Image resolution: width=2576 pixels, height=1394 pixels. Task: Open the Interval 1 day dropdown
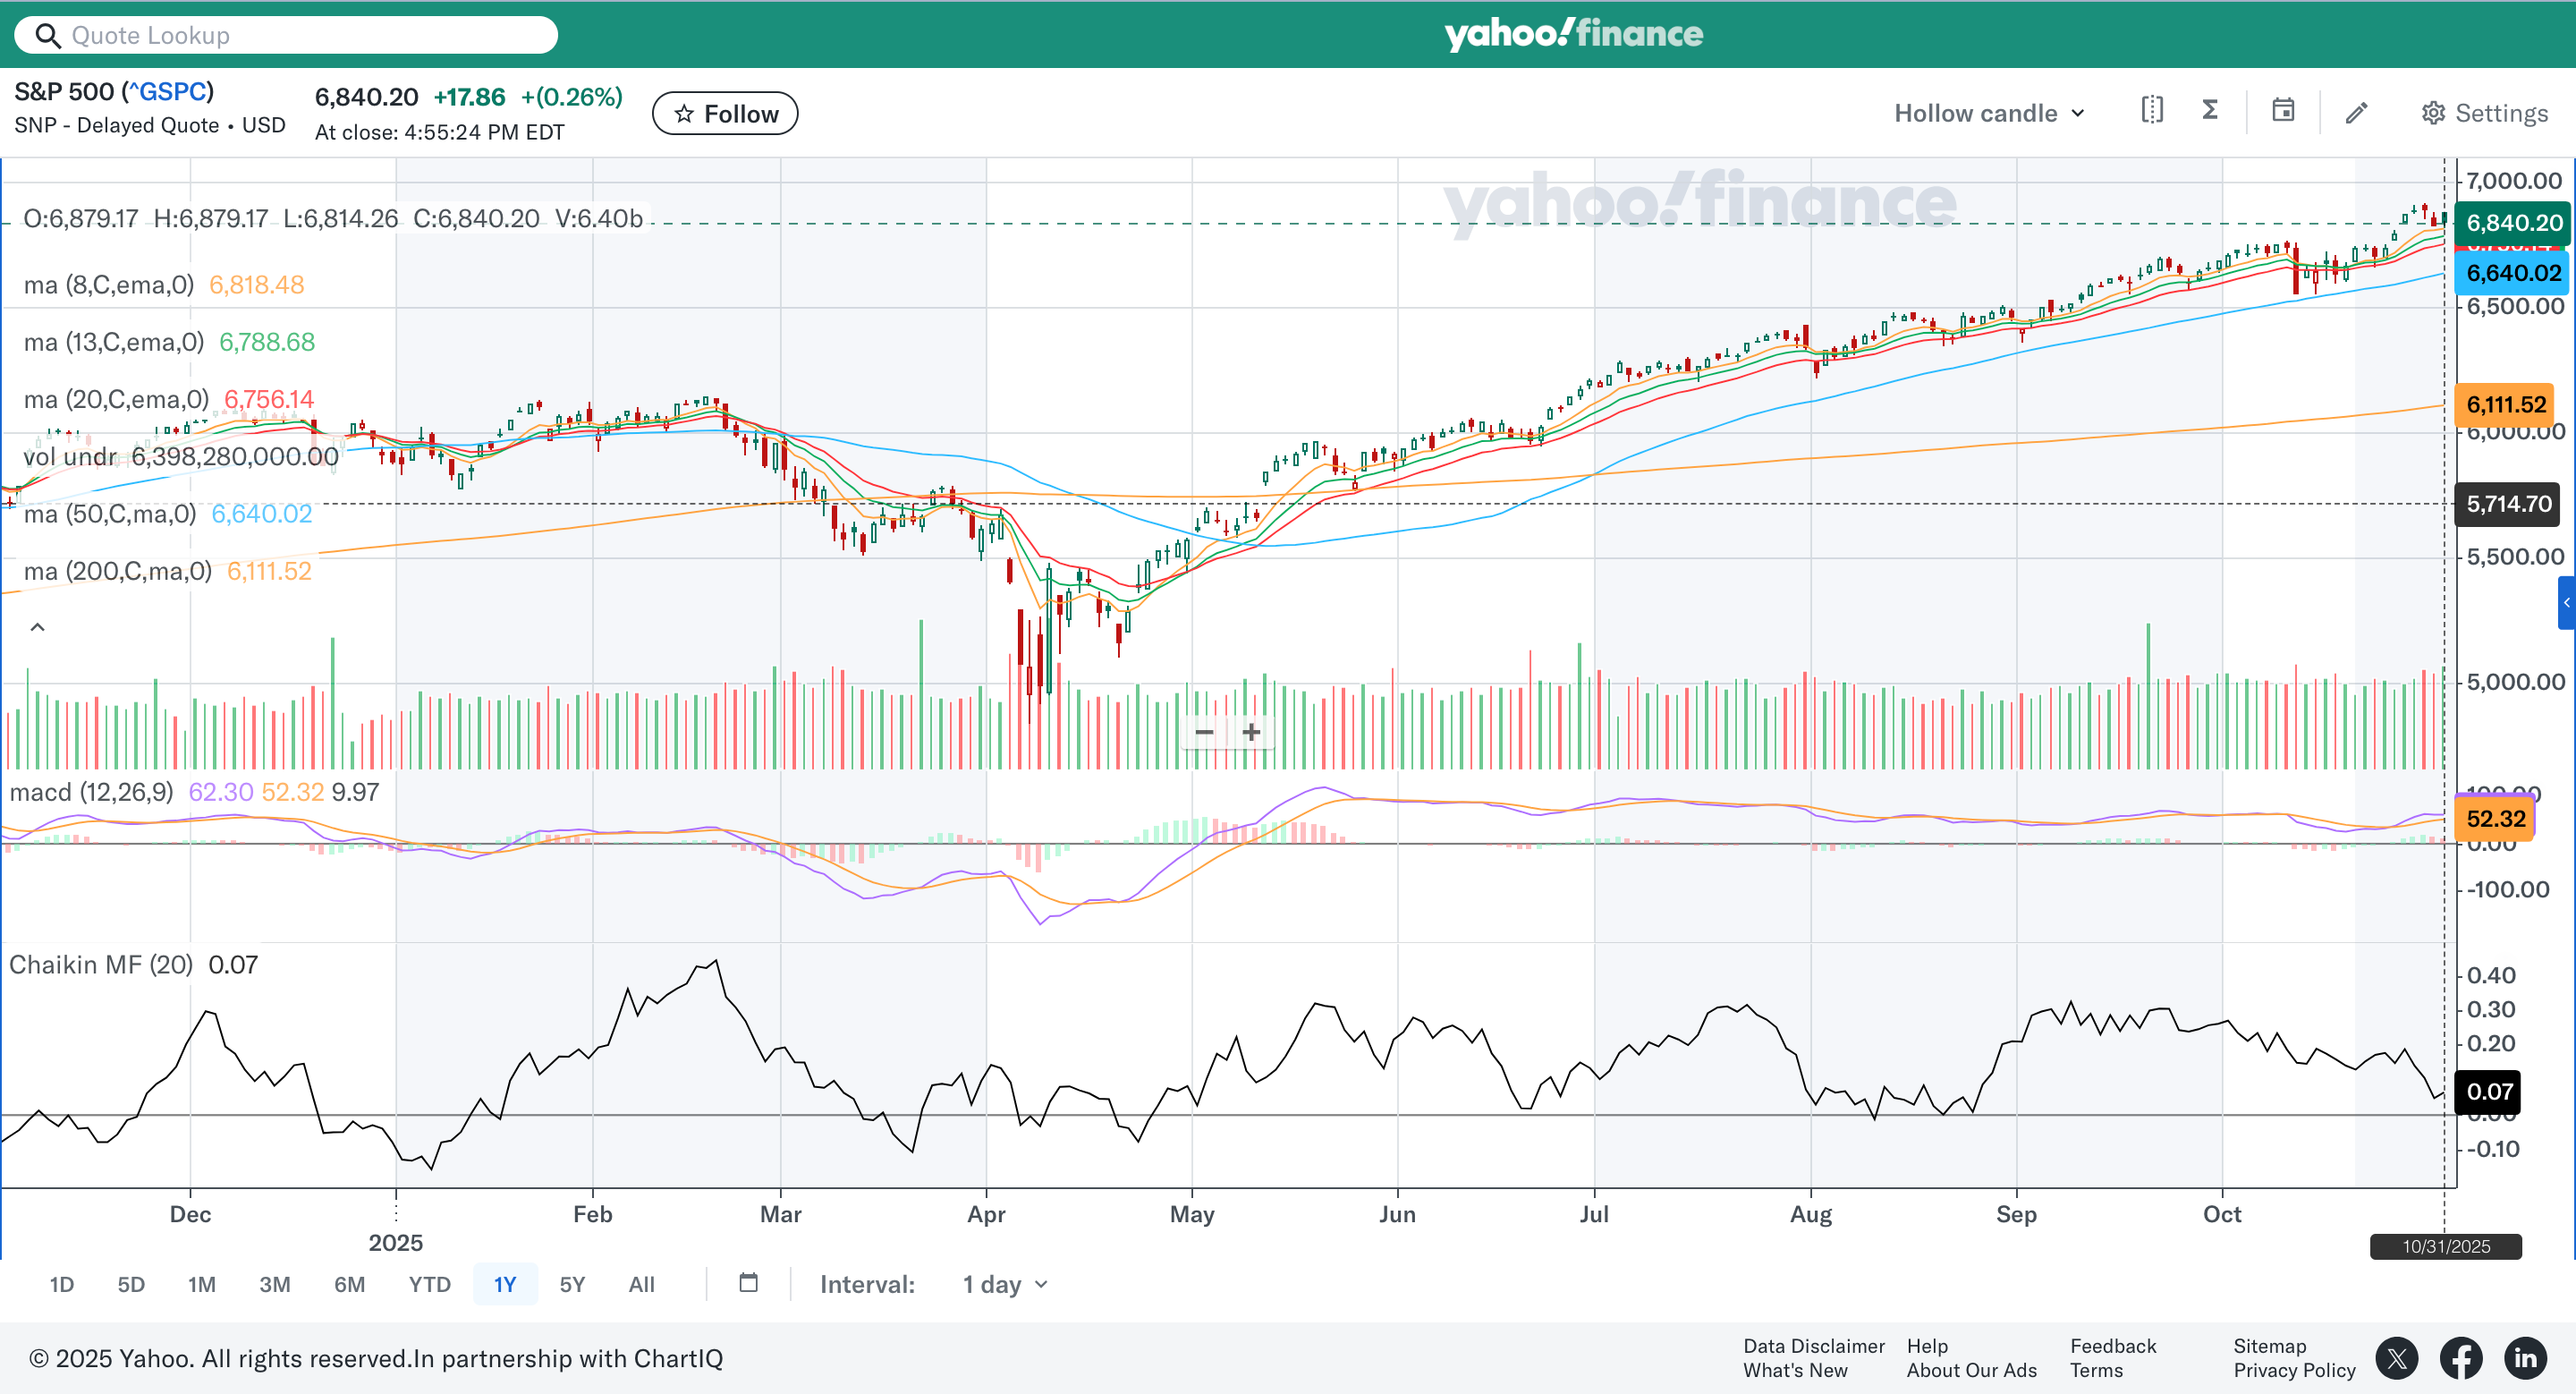1004,1284
